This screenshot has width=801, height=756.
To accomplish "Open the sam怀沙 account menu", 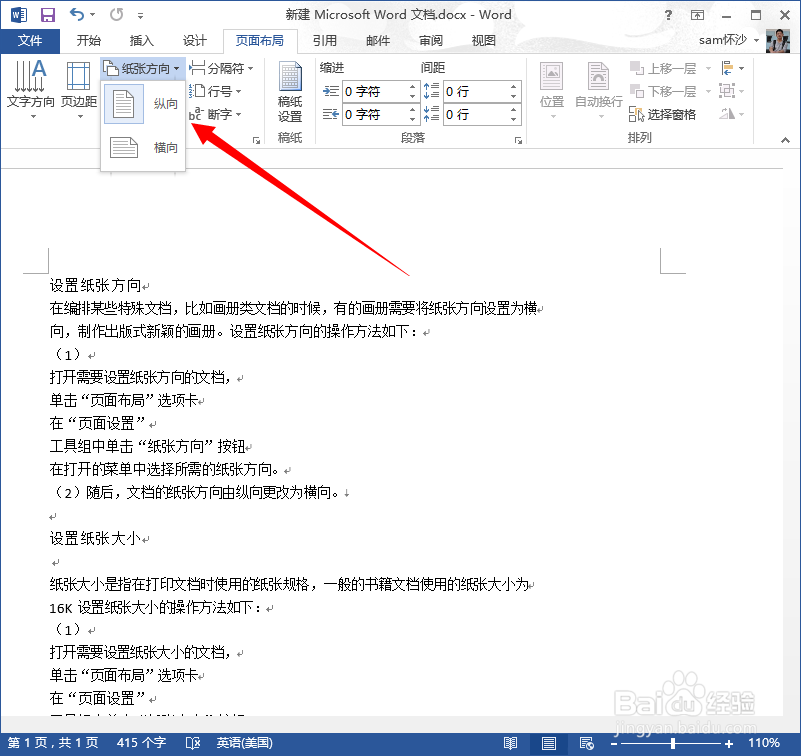I will pos(728,40).
